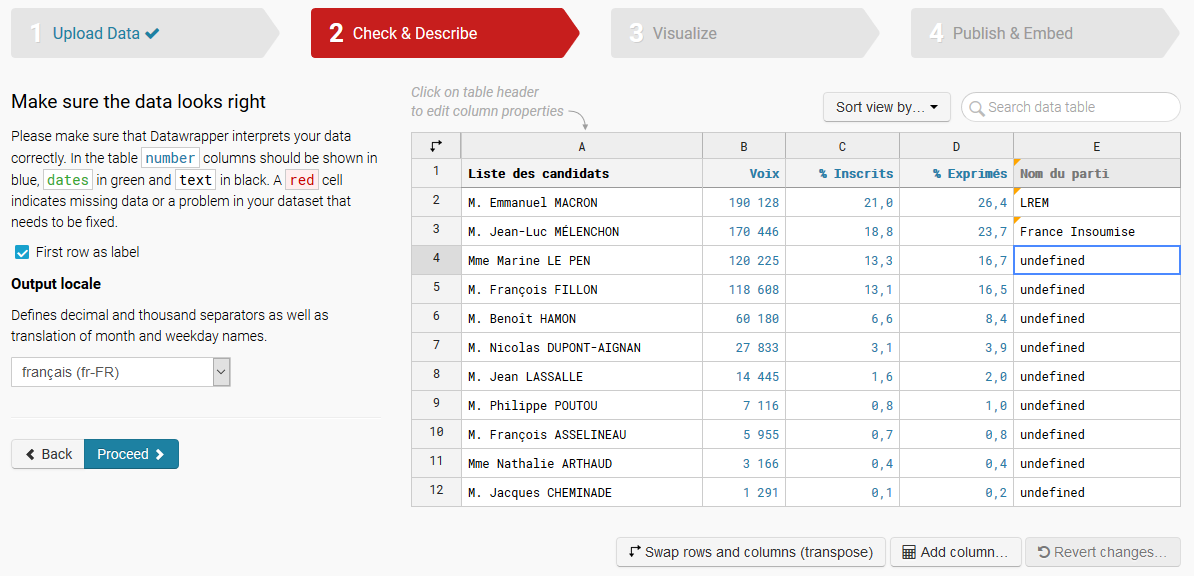Click the Back button with left arrow
Image resolution: width=1194 pixels, height=576 pixels.
(48, 454)
